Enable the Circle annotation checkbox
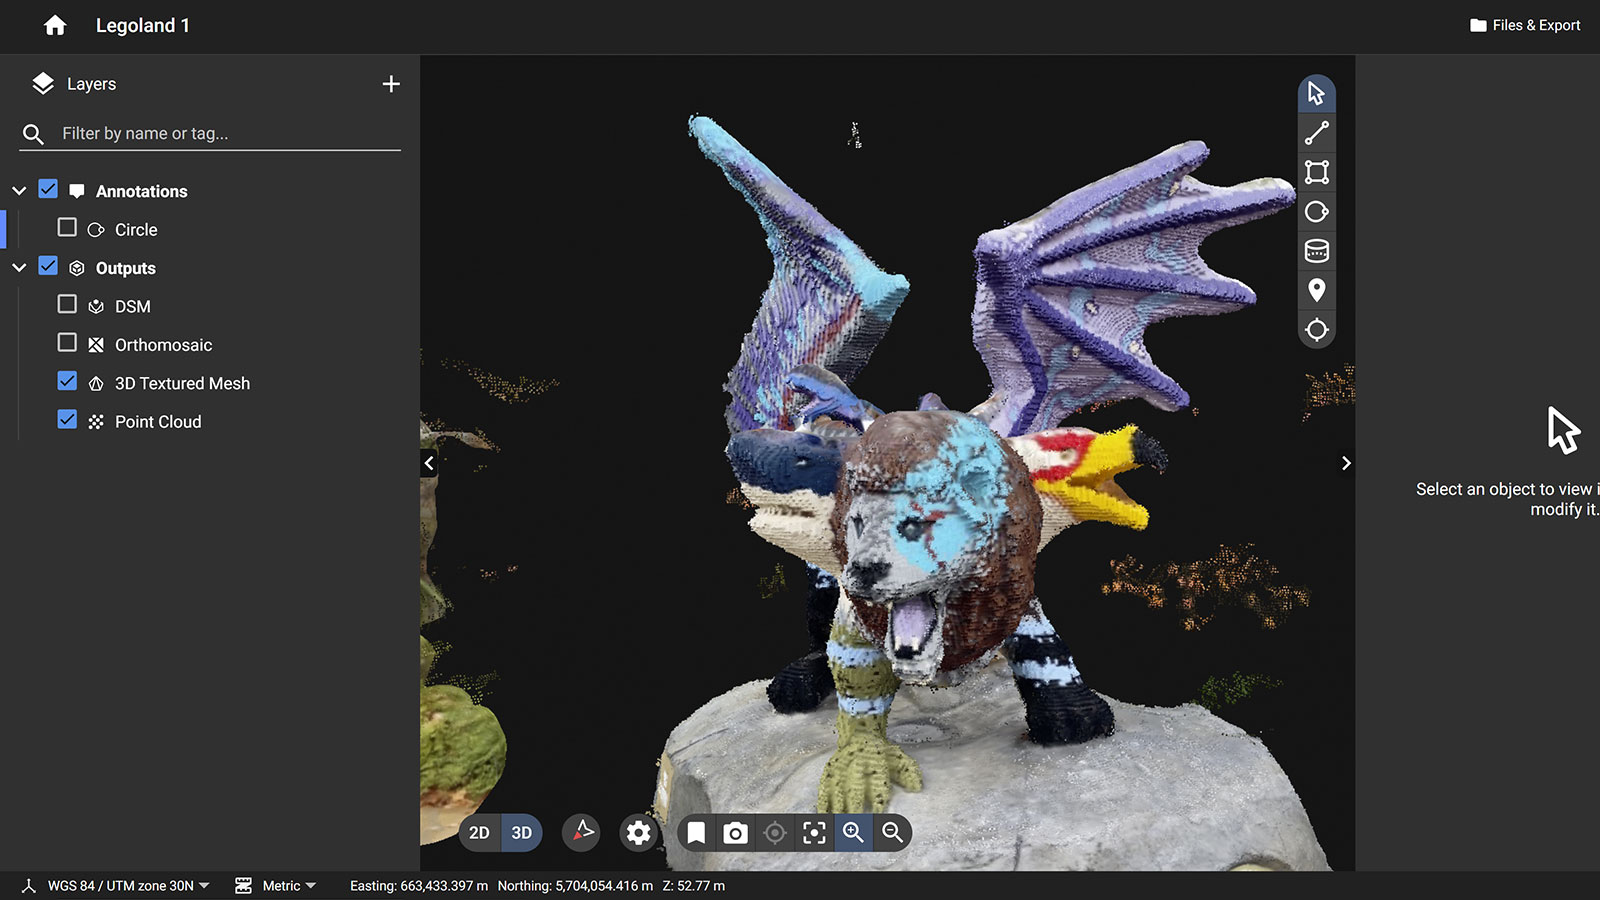Image resolution: width=1600 pixels, height=900 pixels. [x=67, y=228]
